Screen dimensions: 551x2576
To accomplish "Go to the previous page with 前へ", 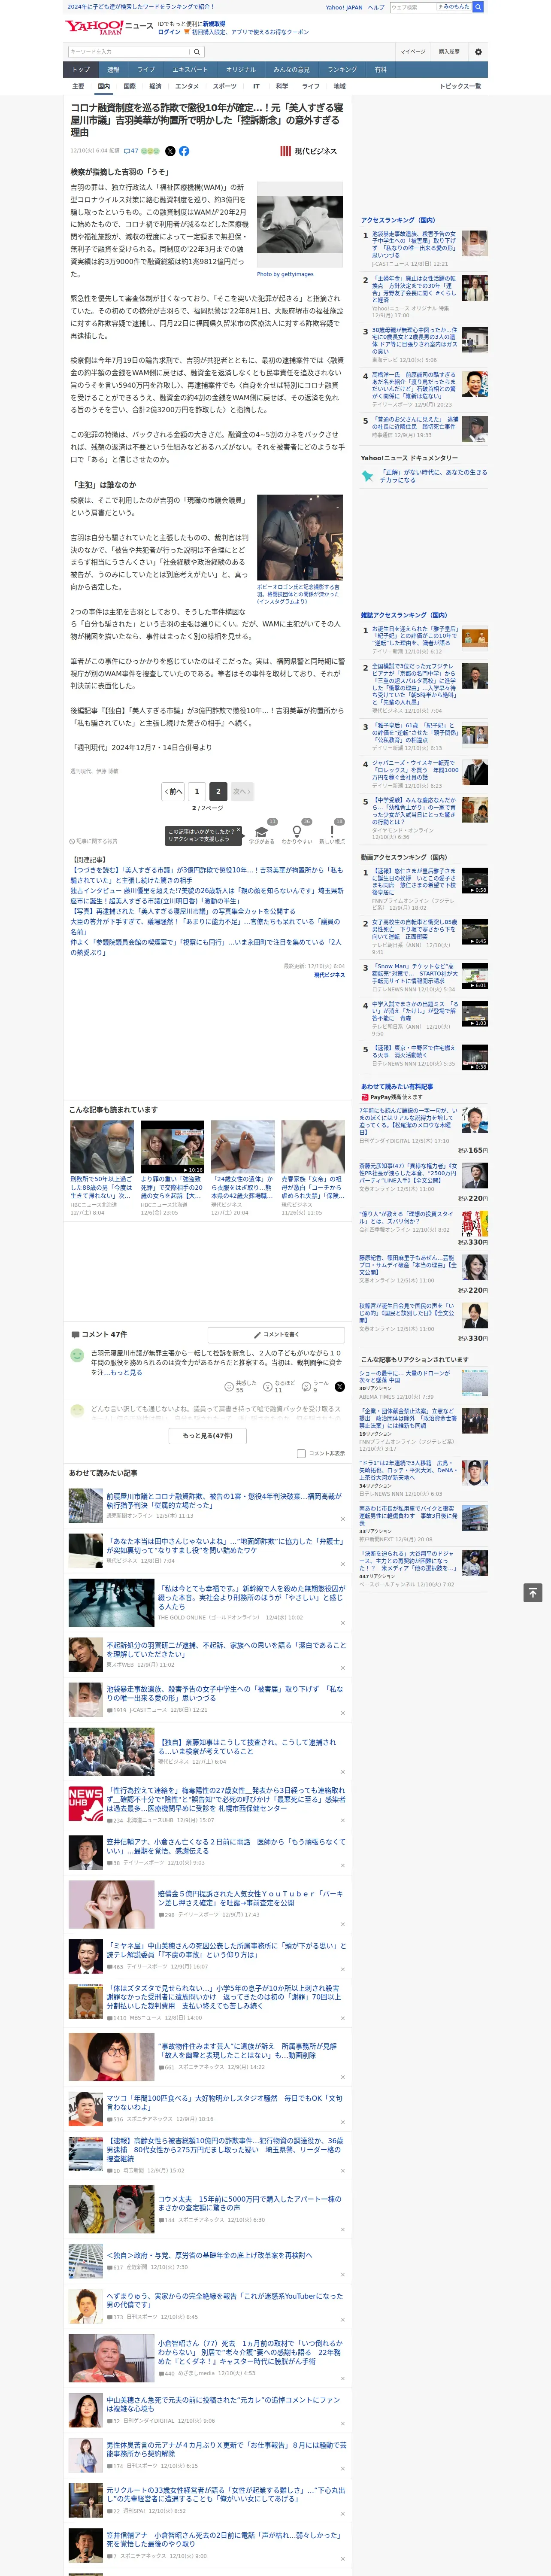I will click(x=174, y=791).
